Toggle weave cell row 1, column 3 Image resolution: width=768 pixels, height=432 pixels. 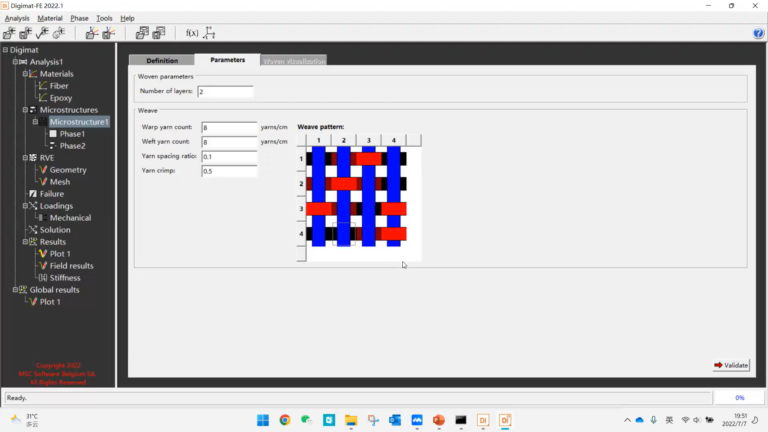369,159
